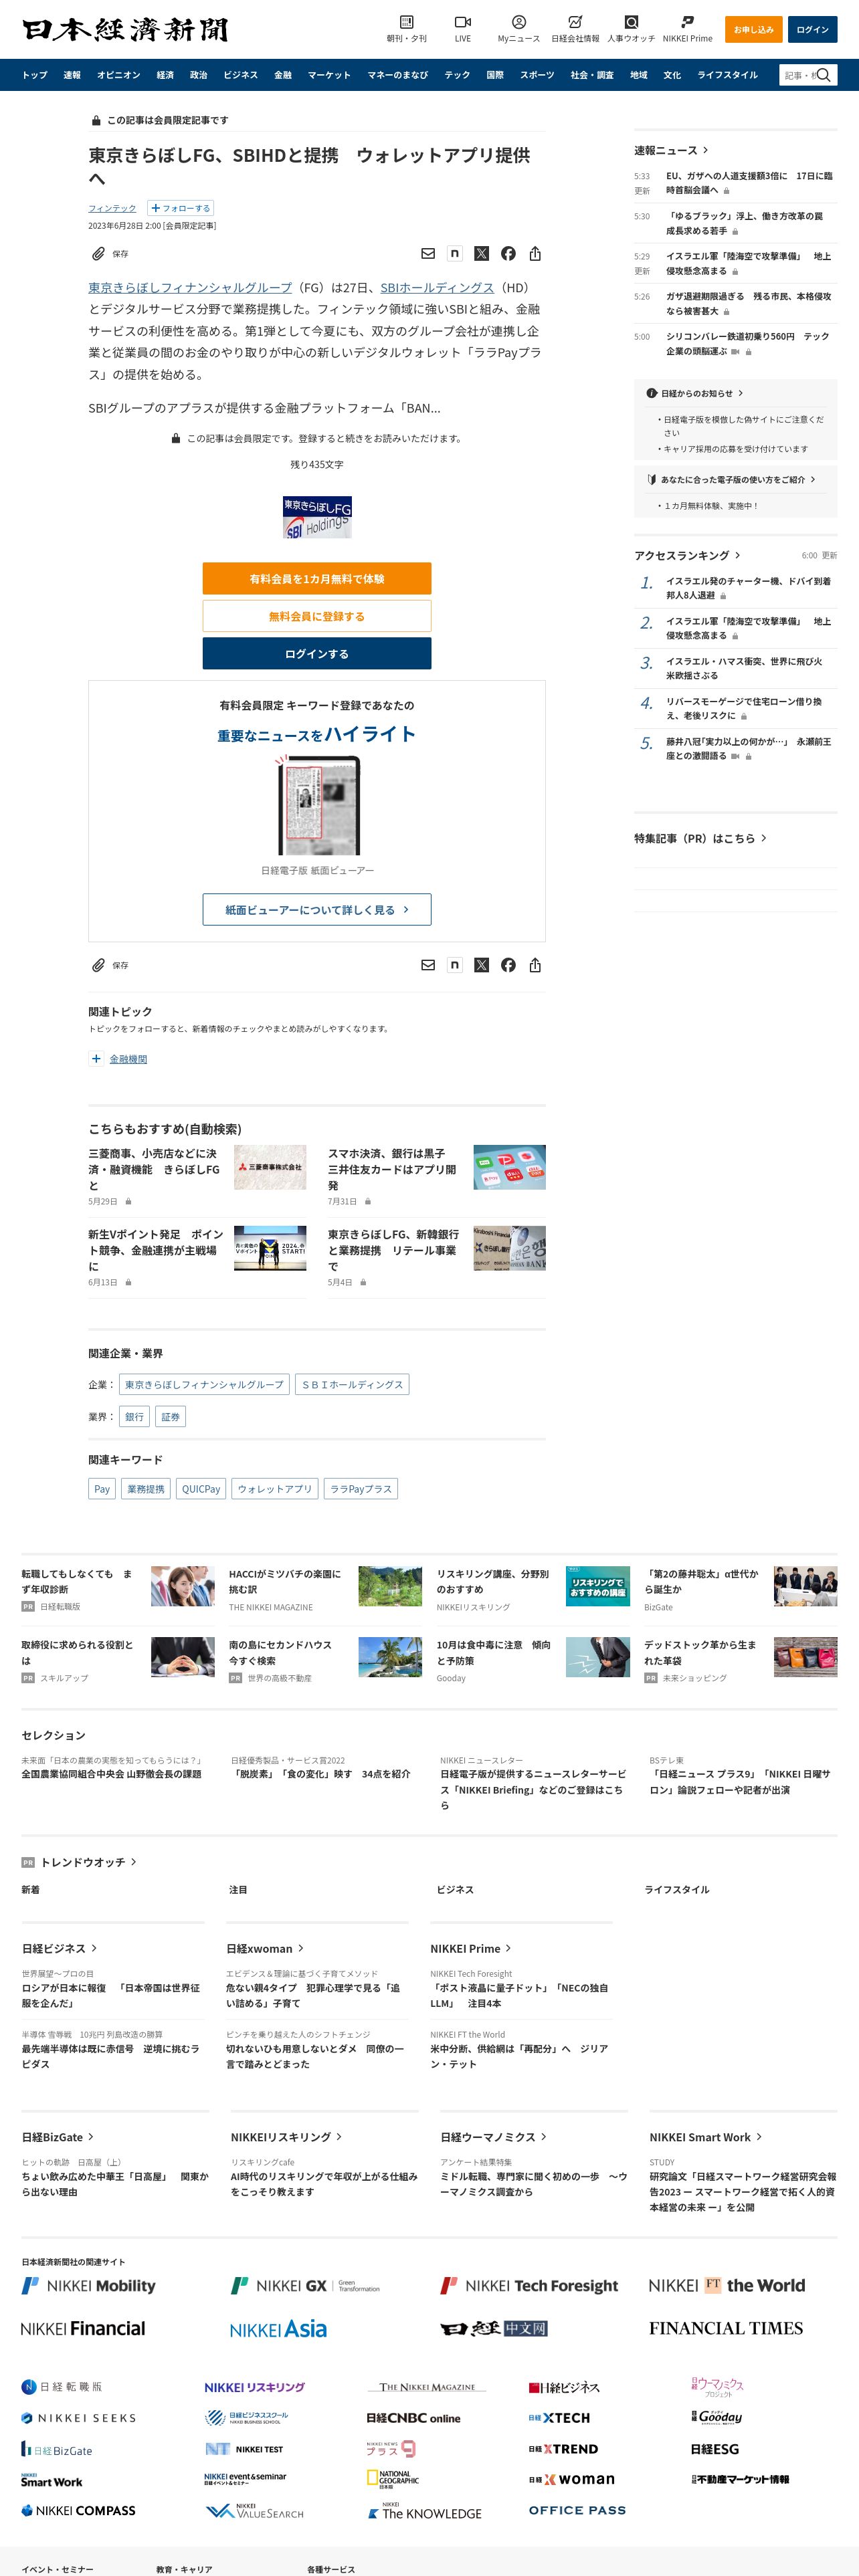This screenshot has height=2576, width=859.
Task: Open the 東京きらぼしFG SBI Holdings thumbnail
Action: click(x=317, y=517)
